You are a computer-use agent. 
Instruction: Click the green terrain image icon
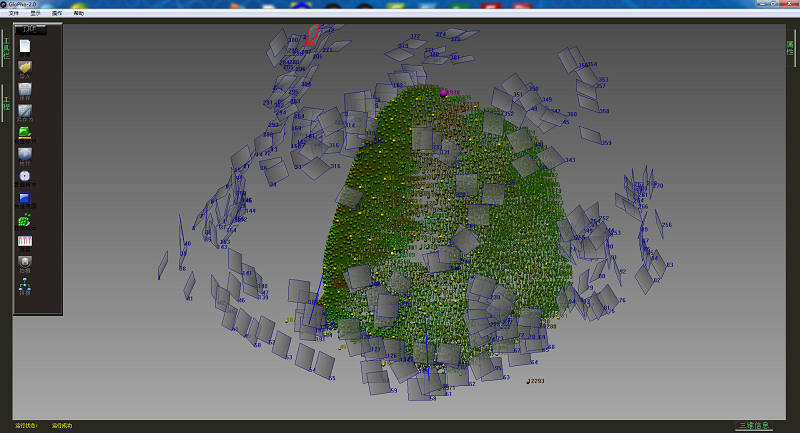pos(25,133)
